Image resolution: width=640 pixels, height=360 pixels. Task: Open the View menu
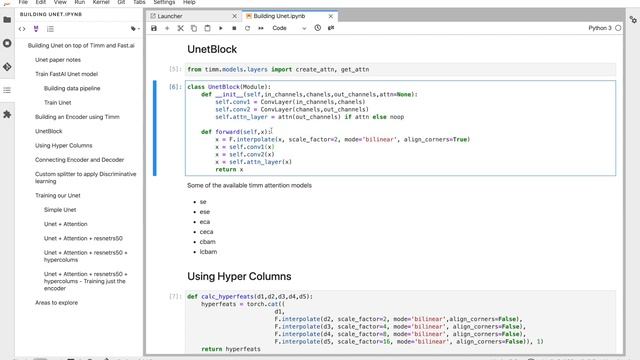[60, 2]
